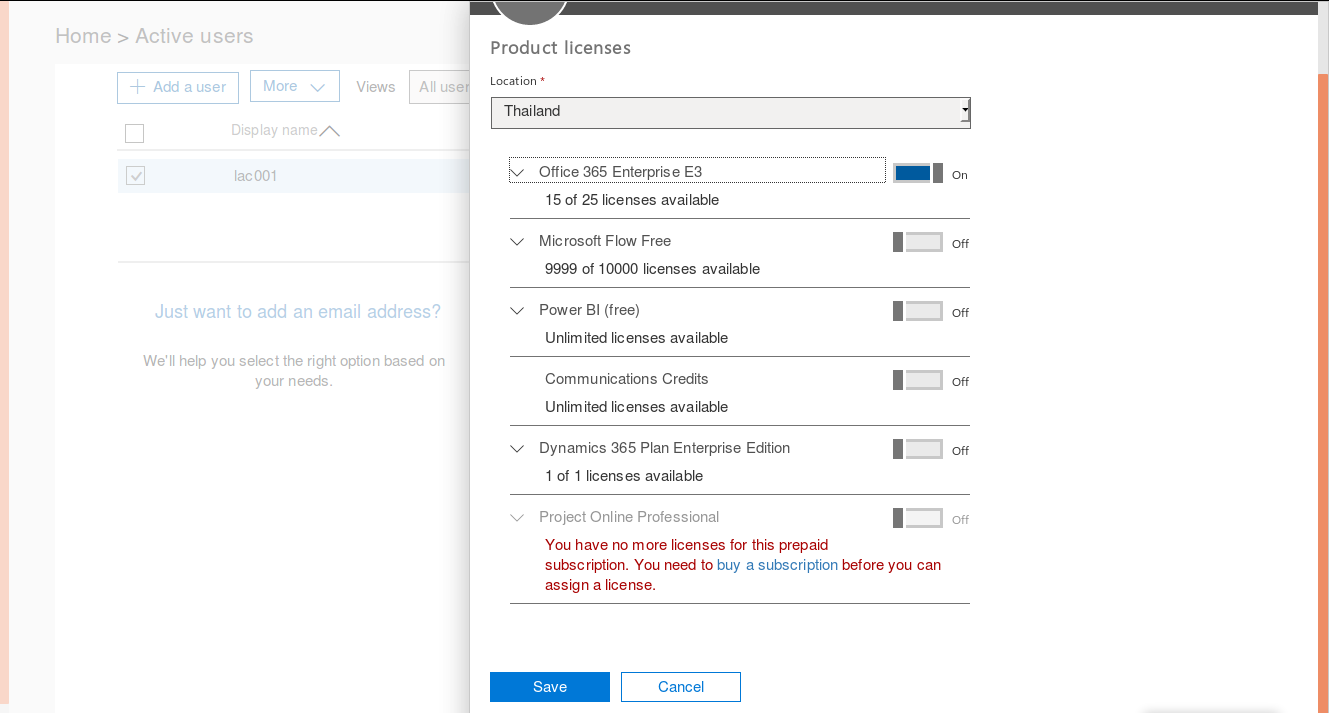Expand Project Online Professional chevron
1329x713 pixels.
pyautogui.click(x=517, y=517)
